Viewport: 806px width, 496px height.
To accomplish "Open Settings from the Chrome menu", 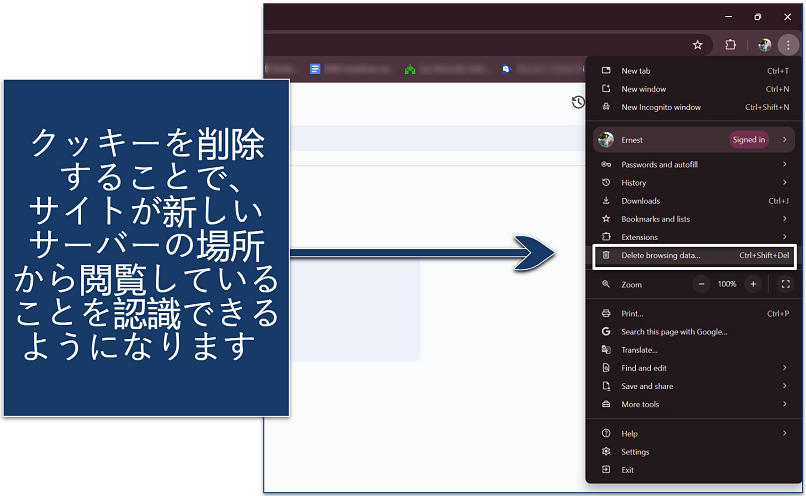I will [635, 452].
